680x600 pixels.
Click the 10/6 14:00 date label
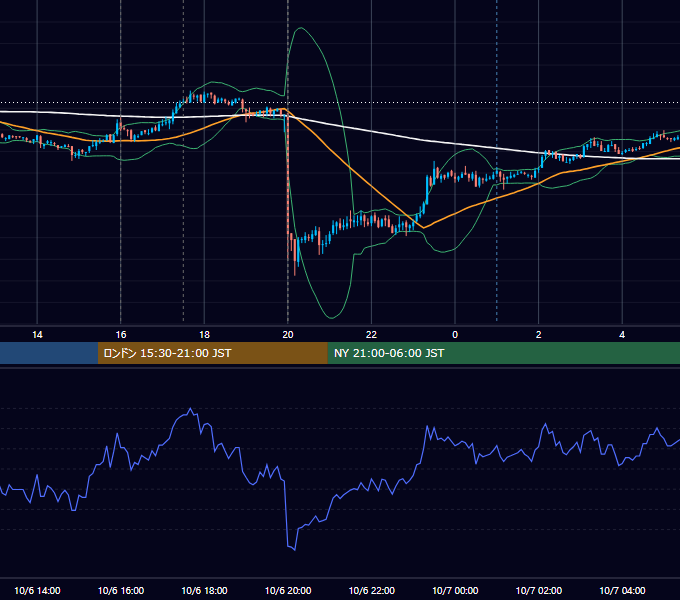(x=37, y=590)
